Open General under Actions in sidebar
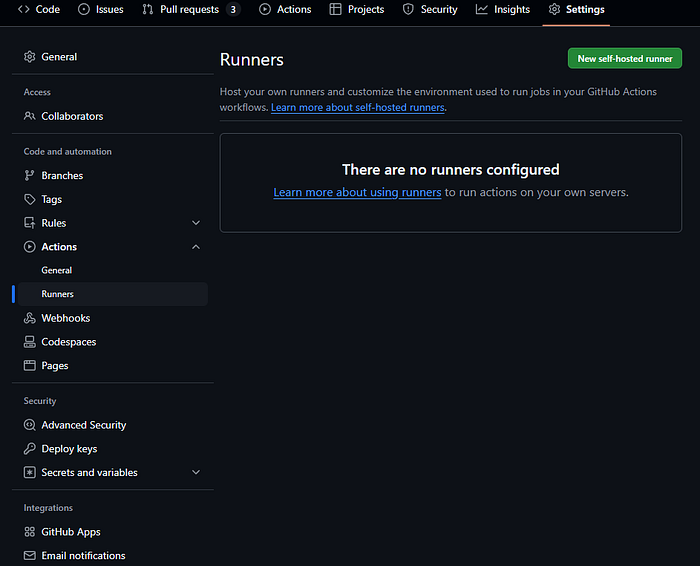 click(57, 271)
